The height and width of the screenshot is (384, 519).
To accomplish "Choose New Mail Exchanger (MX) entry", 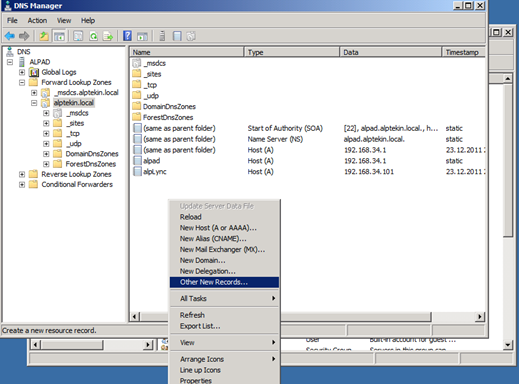I will [x=224, y=249].
